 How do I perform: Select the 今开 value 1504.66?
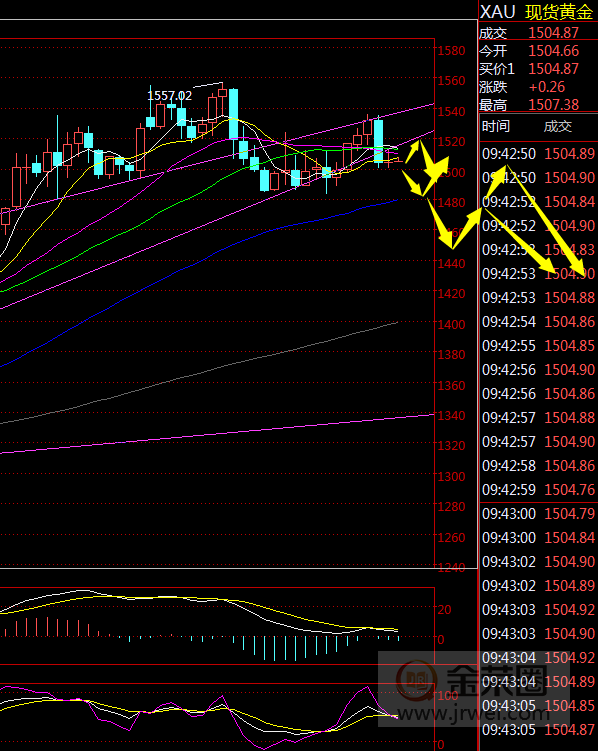click(553, 51)
